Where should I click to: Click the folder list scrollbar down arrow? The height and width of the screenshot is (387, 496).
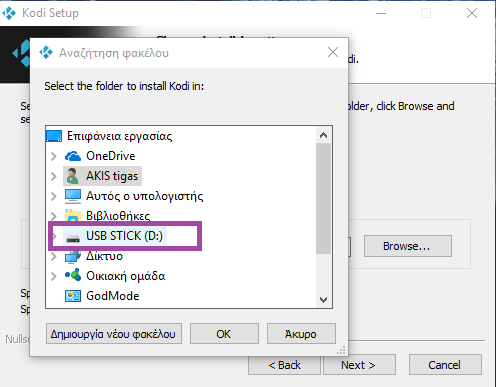coord(323,300)
